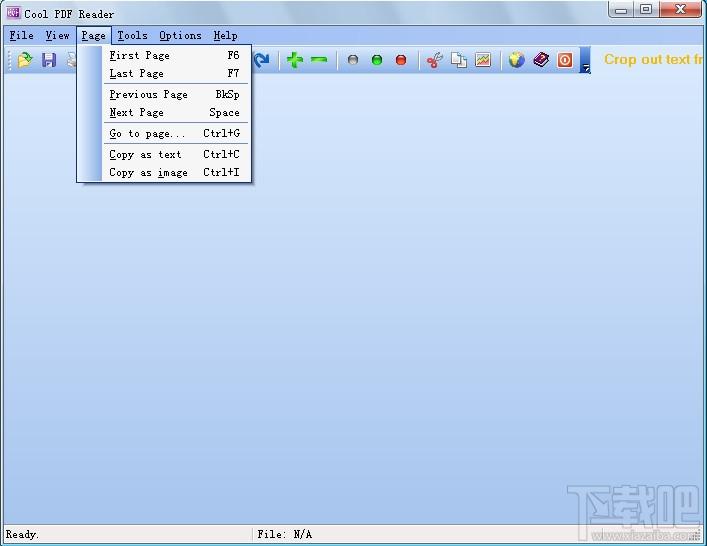Click the copy pages icon
The height and width of the screenshot is (546, 707).
pos(459,60)
